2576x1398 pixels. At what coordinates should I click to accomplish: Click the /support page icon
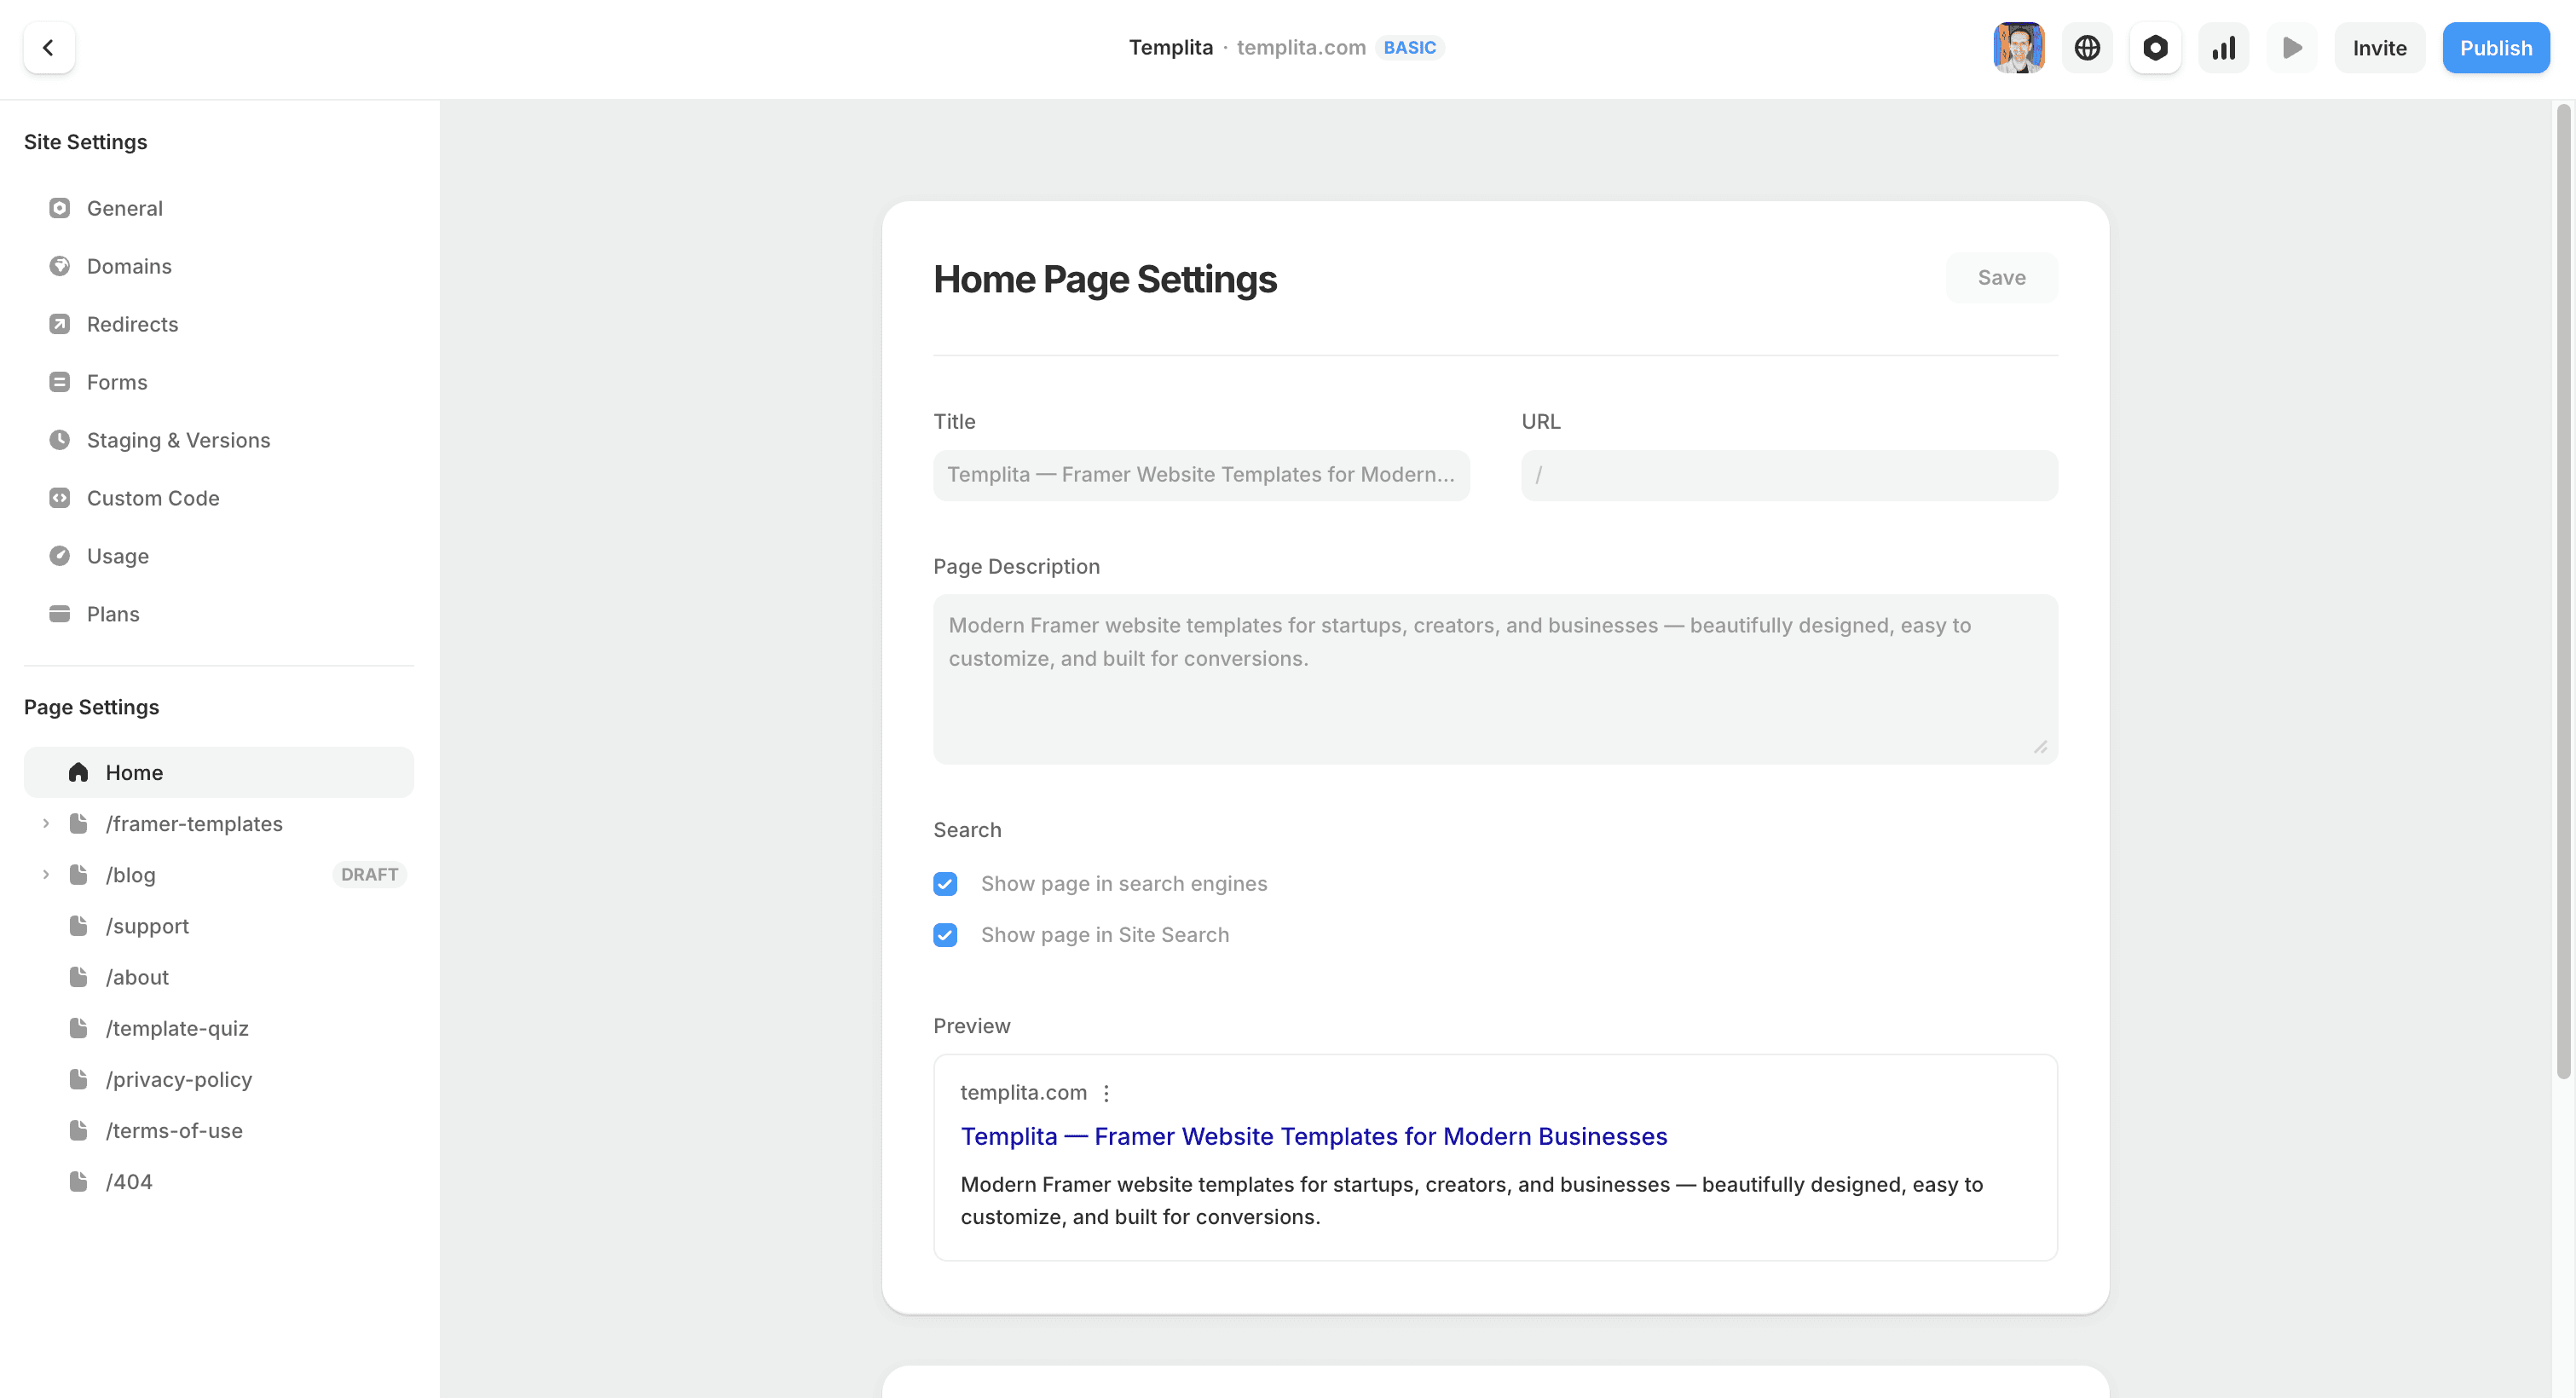(x=78, y=925)
